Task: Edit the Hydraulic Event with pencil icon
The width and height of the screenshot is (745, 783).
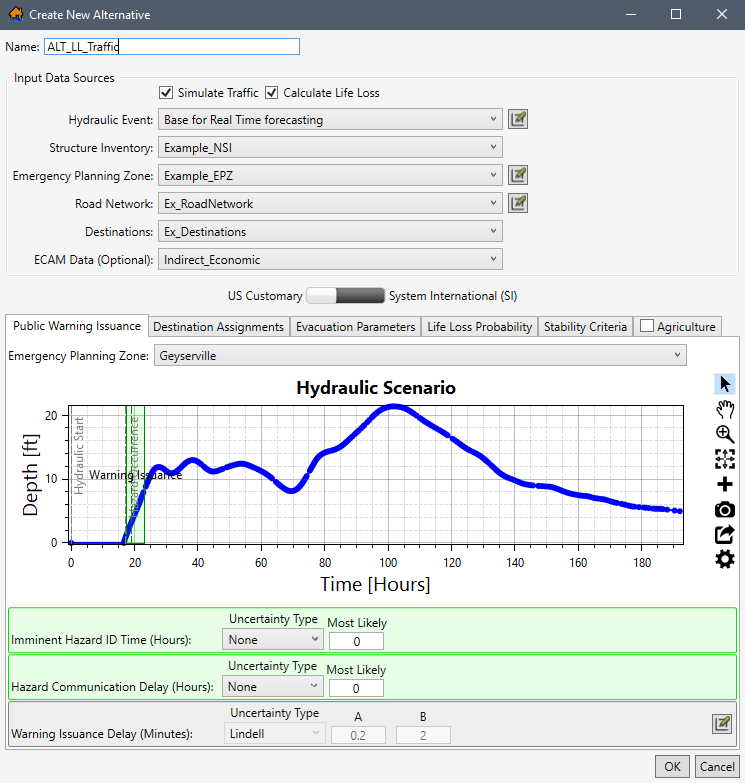Action: coord(518,119)
